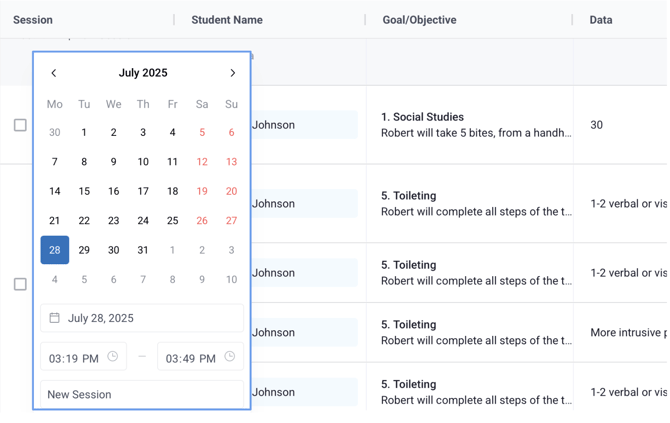
Task: Click the New Session name field
Action: pyautogui.click(x=142, y=394)
